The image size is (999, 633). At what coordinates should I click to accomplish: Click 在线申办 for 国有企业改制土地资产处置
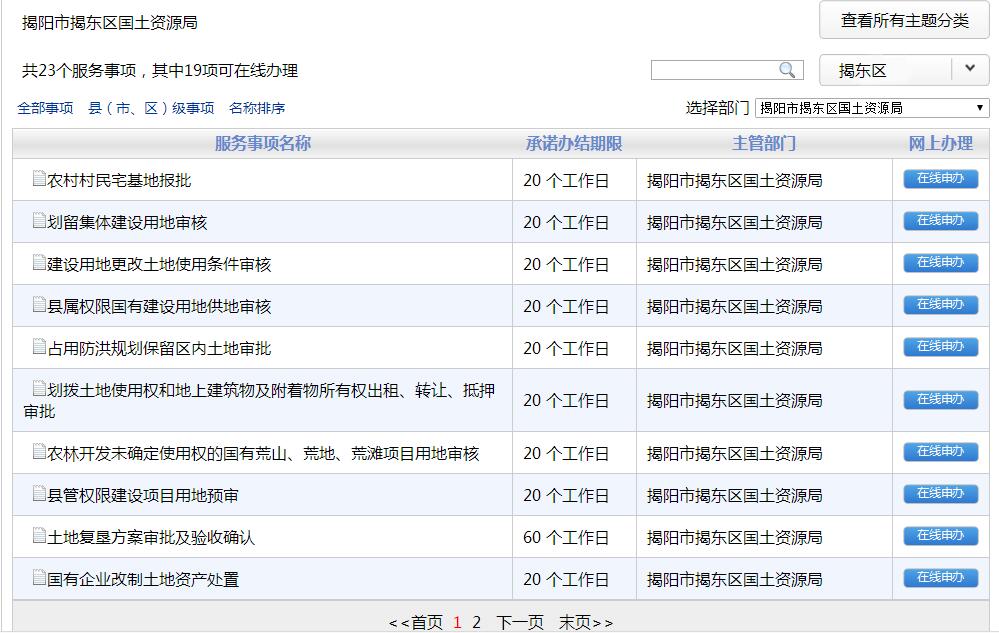(x=940, y=578)
